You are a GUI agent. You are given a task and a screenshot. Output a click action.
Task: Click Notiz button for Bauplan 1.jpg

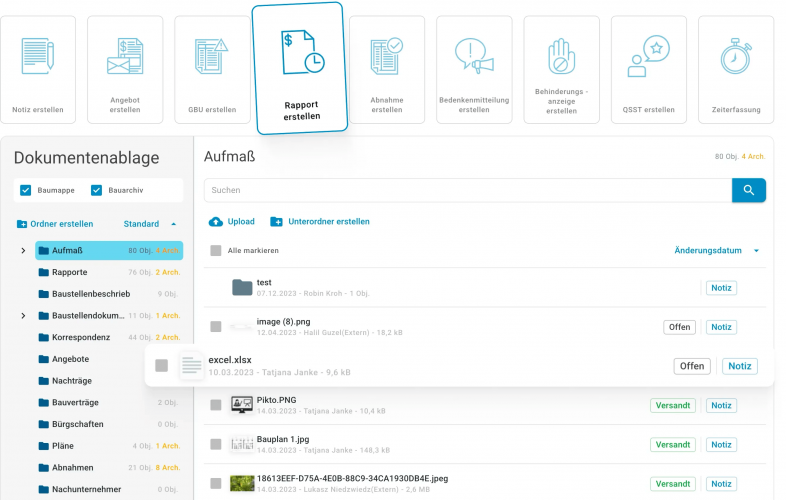click(721, 444)
